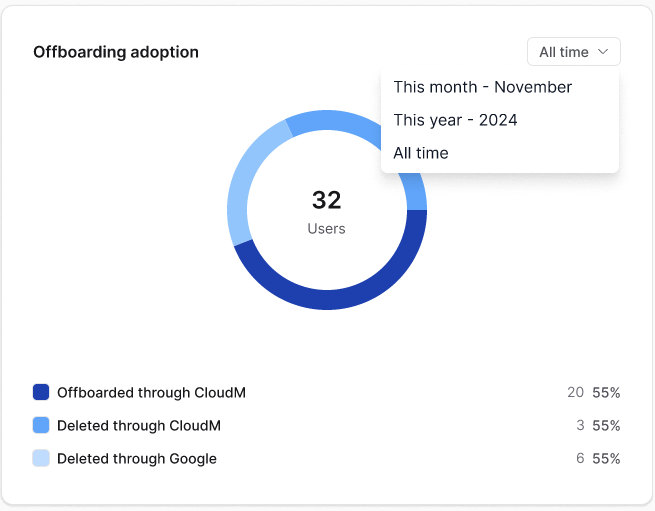Click the dark blue Offboarded through CloudM swatch
This screenshot has height=511, width=655.
[x=41, y=392]
